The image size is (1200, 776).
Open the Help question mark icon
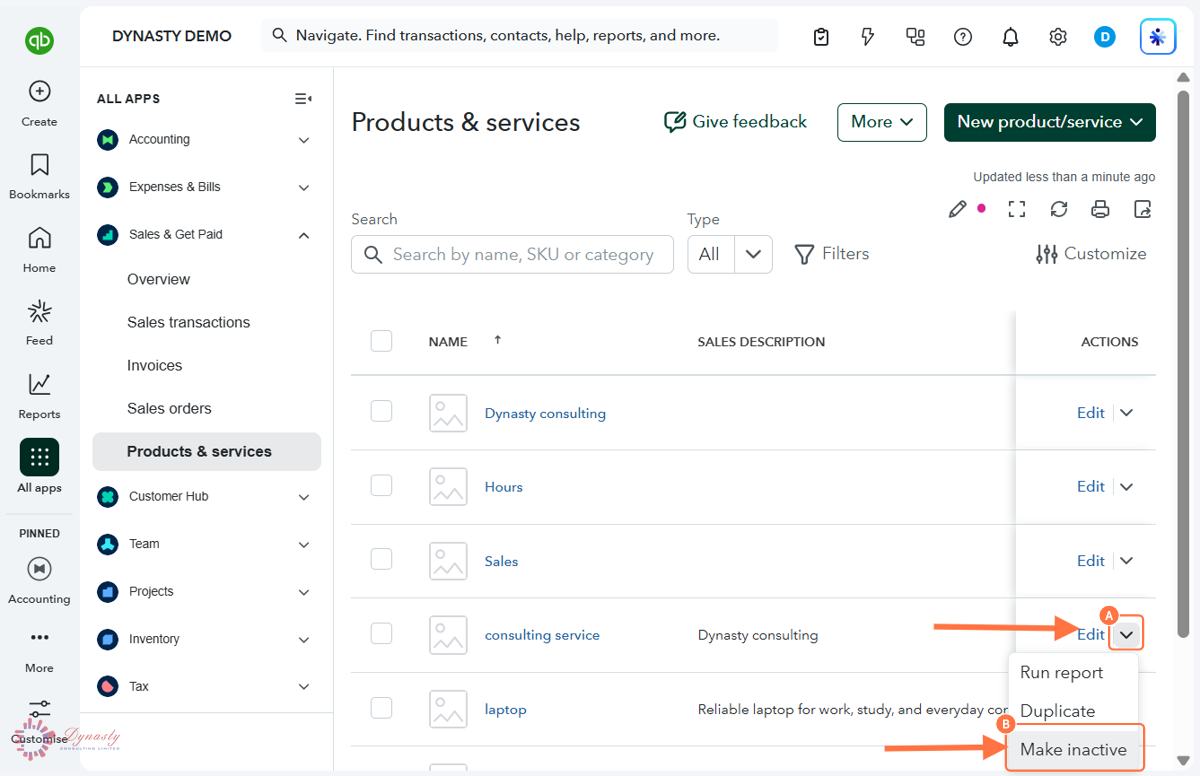[x=963, y=37]
